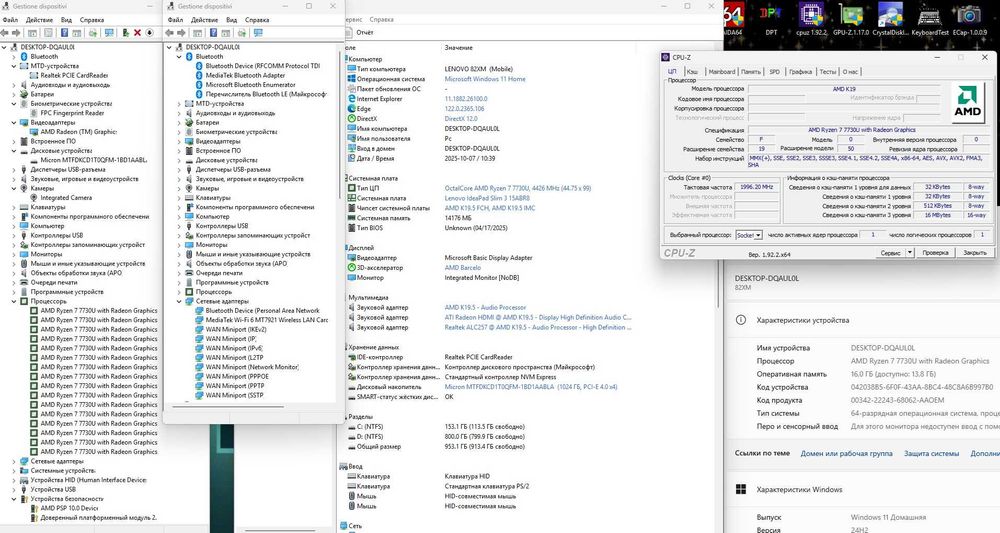Open Вид menu in left Device Manager
This screenshot has width=1000, height=533.
[x=66, y=20]
